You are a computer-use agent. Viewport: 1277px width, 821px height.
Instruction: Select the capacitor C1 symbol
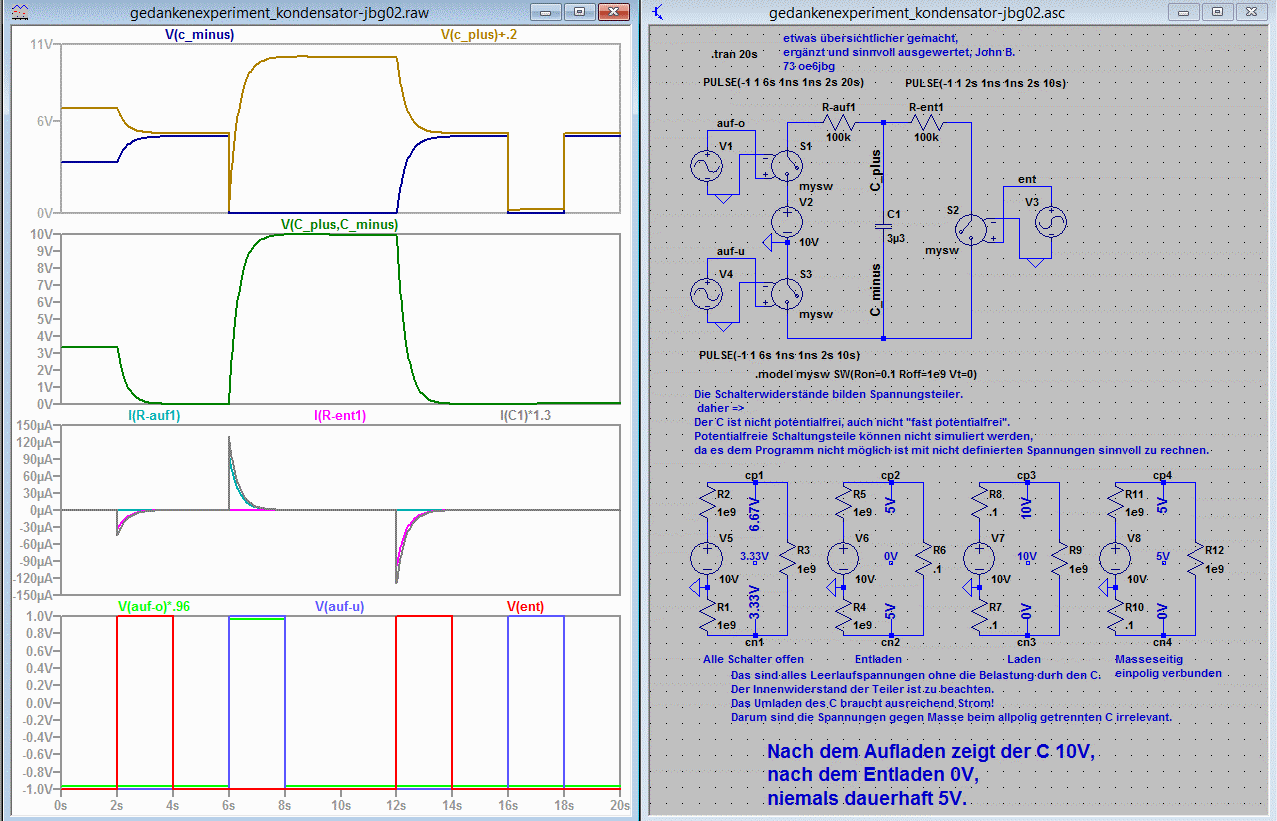(x=885, y=226)
